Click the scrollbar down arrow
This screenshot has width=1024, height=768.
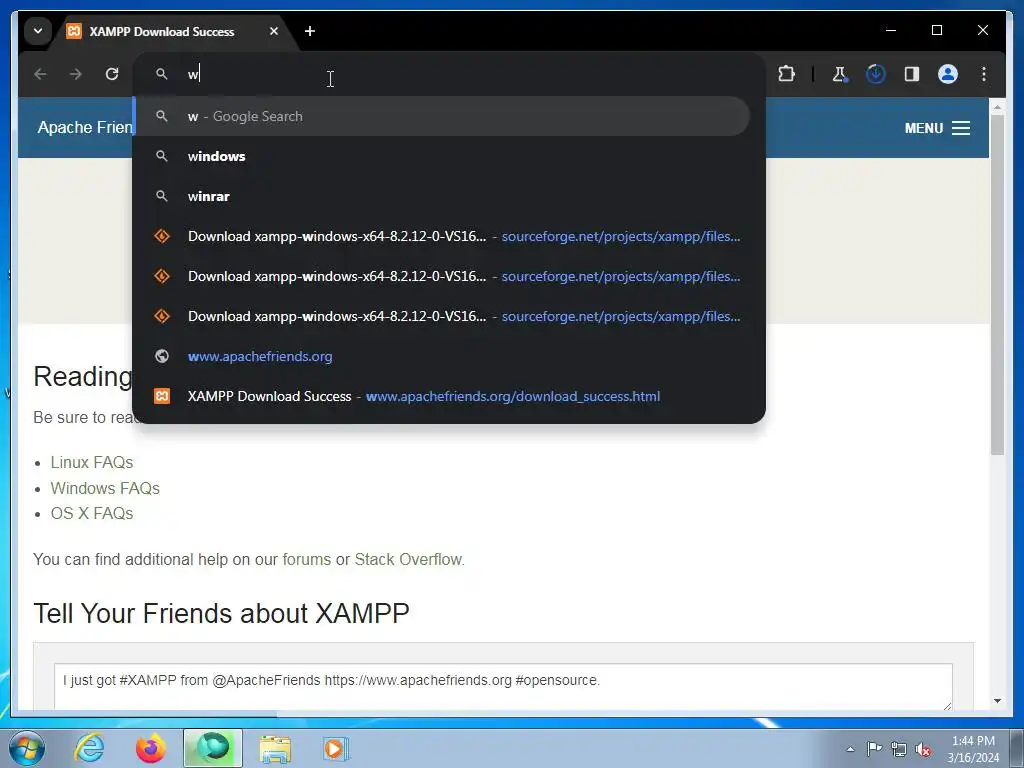997,701
